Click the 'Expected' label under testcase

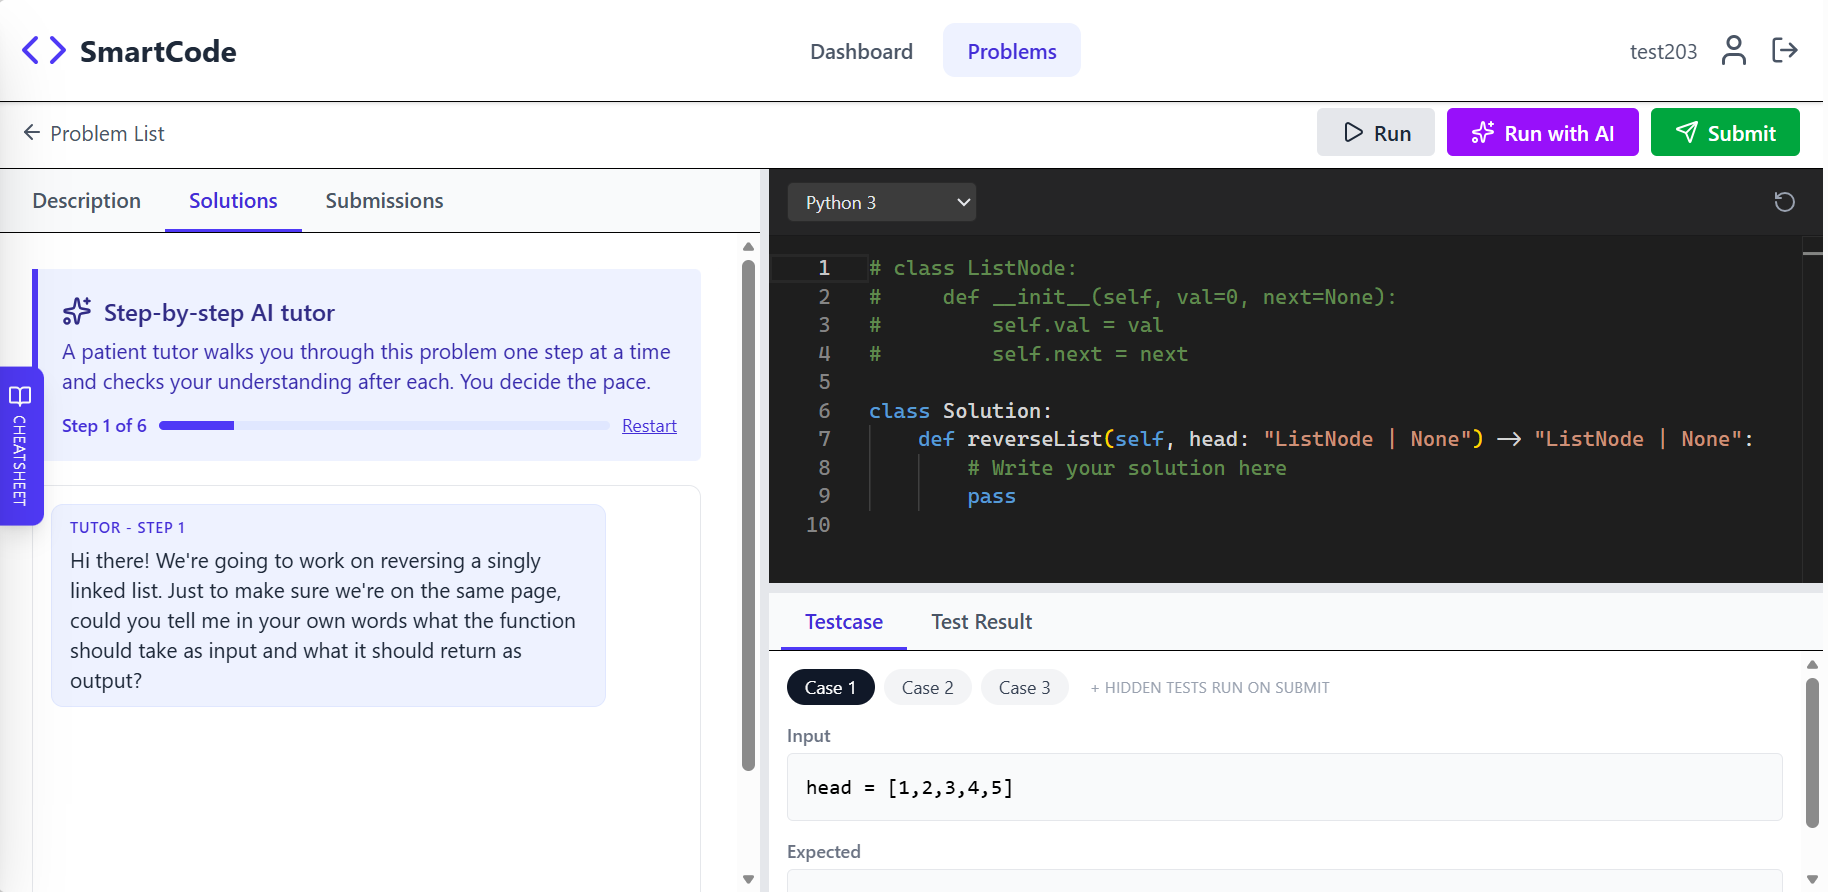pos(824,852)
